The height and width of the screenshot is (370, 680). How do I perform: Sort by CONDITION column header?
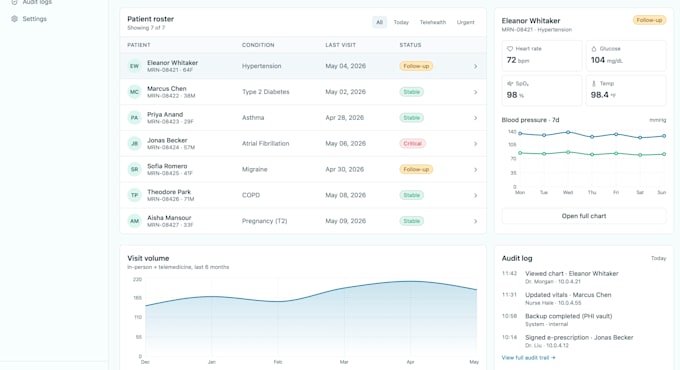pyautogui.click(x=258, y=45)
